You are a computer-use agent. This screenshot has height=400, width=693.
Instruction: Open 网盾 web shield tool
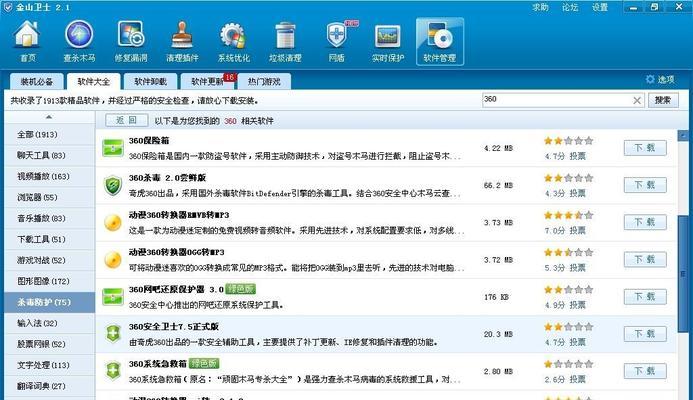pyautogui.click(x=337, y=41)
